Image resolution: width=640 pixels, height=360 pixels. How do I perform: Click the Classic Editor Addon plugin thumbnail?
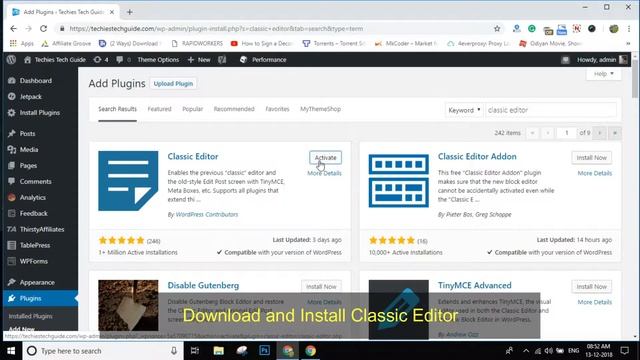[x=399, y=181]
